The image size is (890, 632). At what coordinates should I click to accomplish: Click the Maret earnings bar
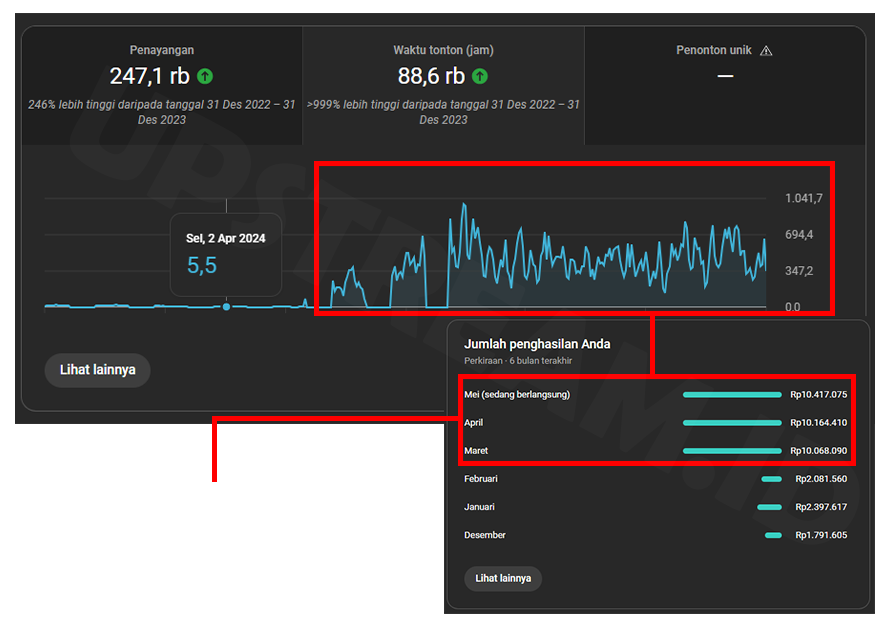pyautogui.click(x=732, y=451)
